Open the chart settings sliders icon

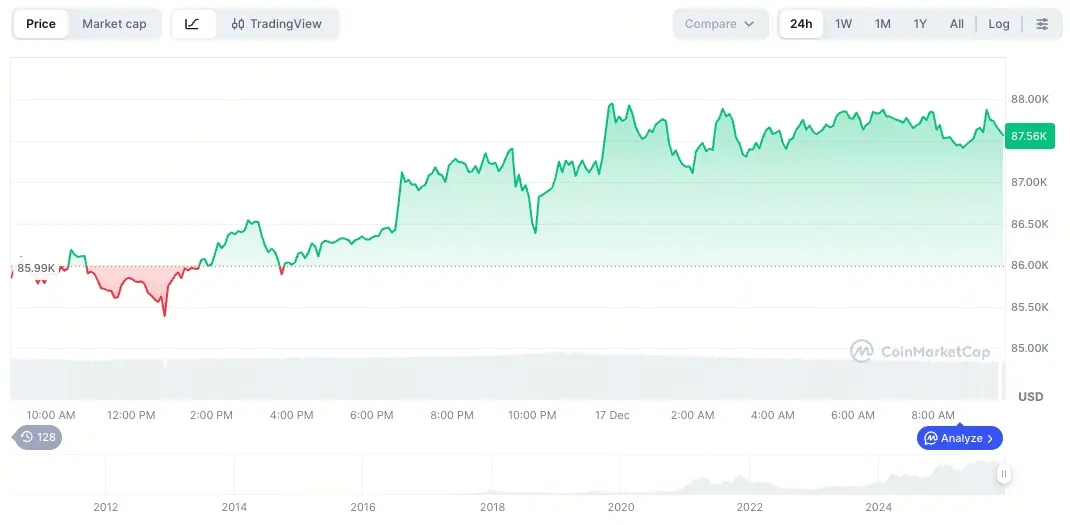1042,24
